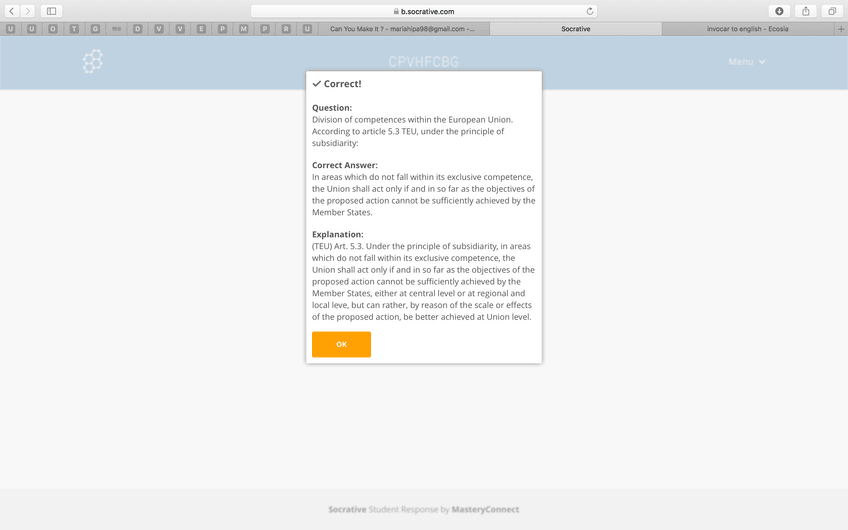Switch to invocar to english Ecosia tab
The height and width of the screenshot is (530, 848).
[747, 29]
